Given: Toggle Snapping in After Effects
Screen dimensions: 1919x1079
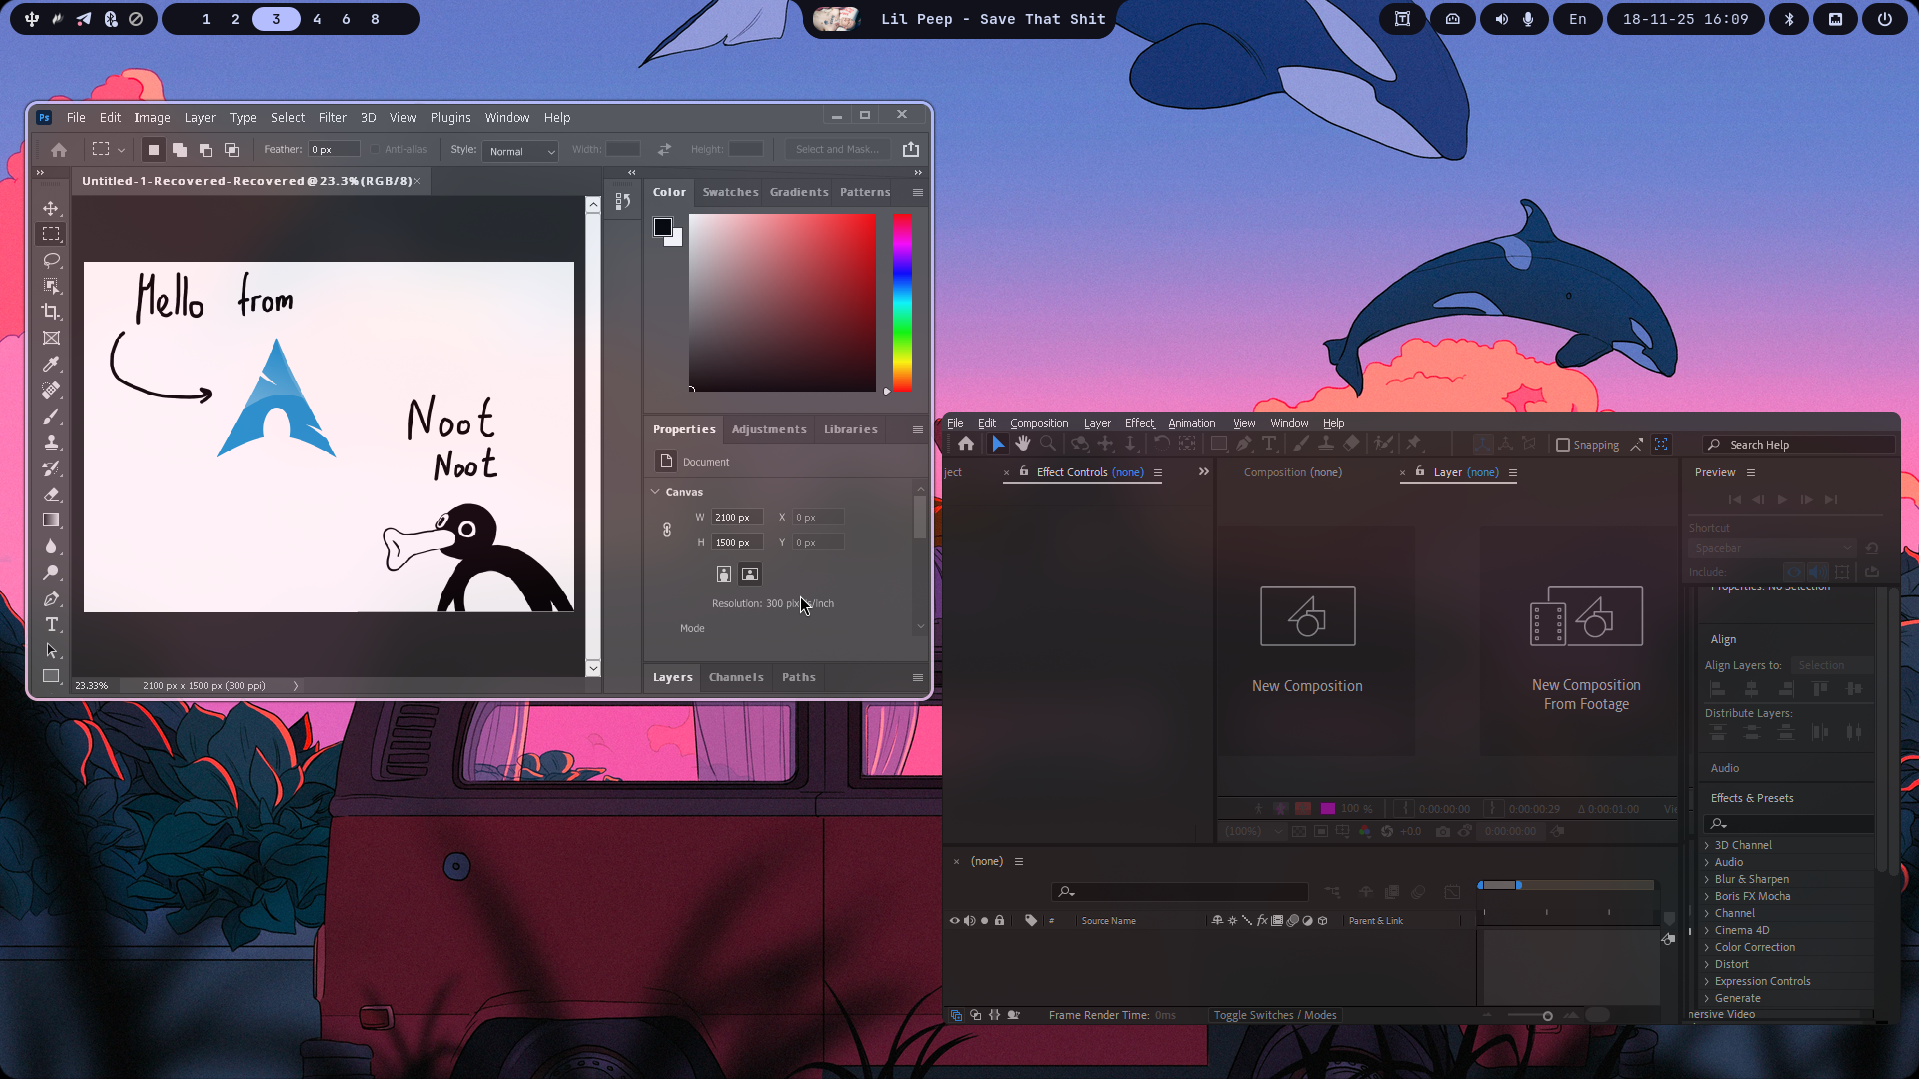Looking at the screenshot, I should point(1562,445).
